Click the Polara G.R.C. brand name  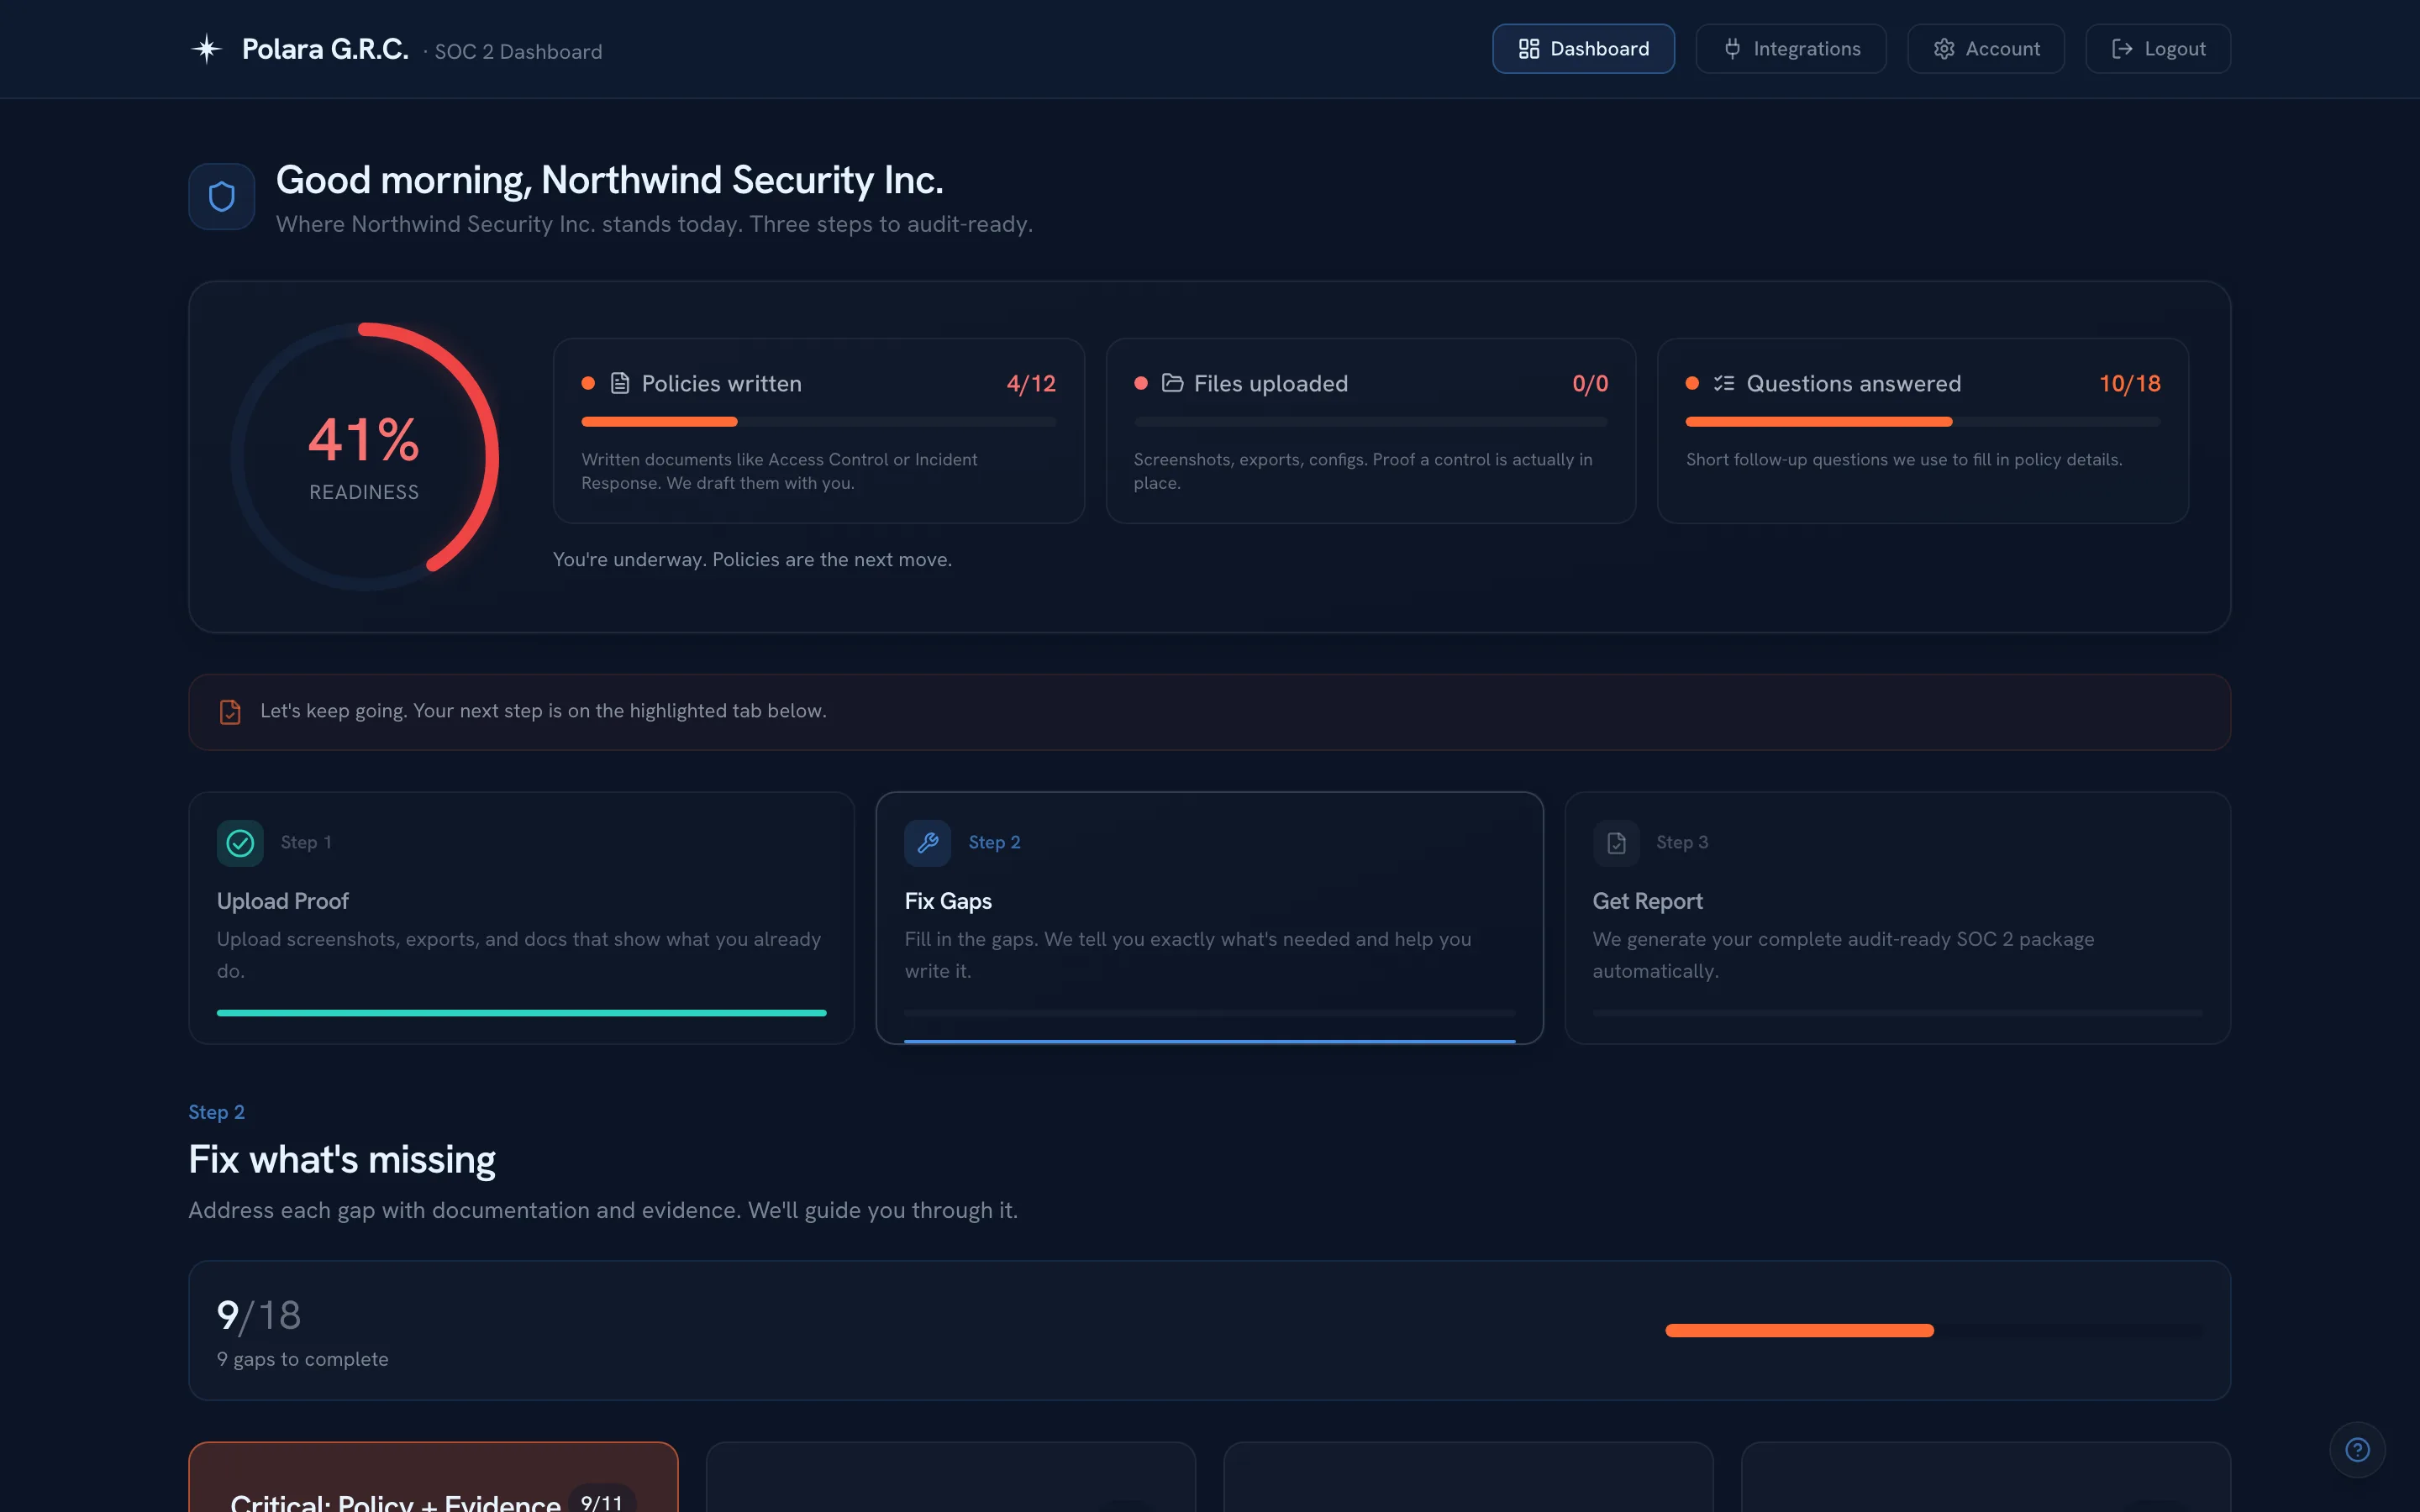click(x=325, y=49)
